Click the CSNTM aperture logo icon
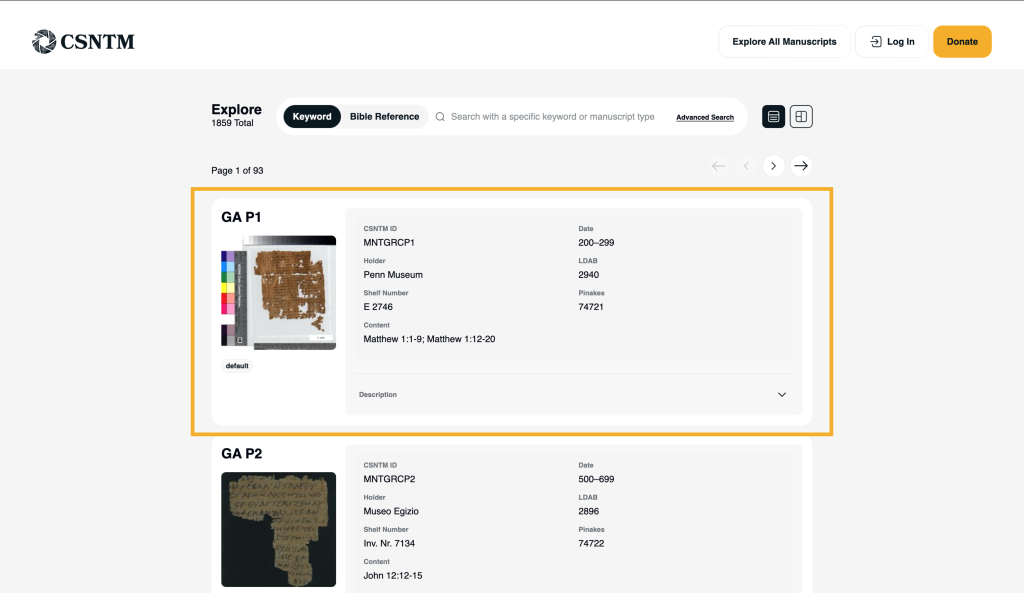This screenshot has height=593, width=1024. tap(44, 41)
